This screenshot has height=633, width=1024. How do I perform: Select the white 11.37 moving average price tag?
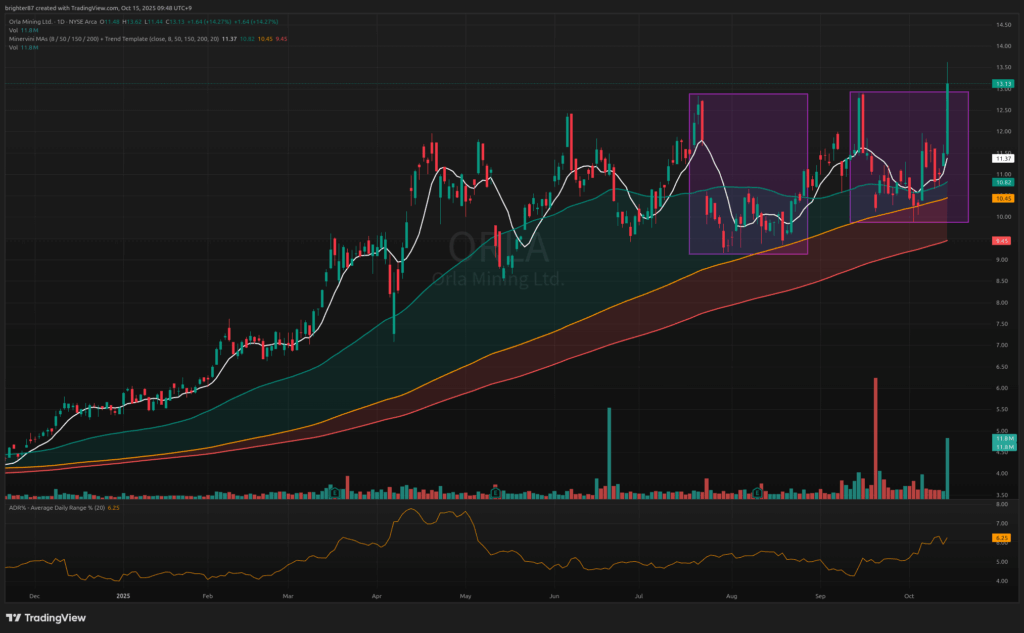tap(1003, 158)
